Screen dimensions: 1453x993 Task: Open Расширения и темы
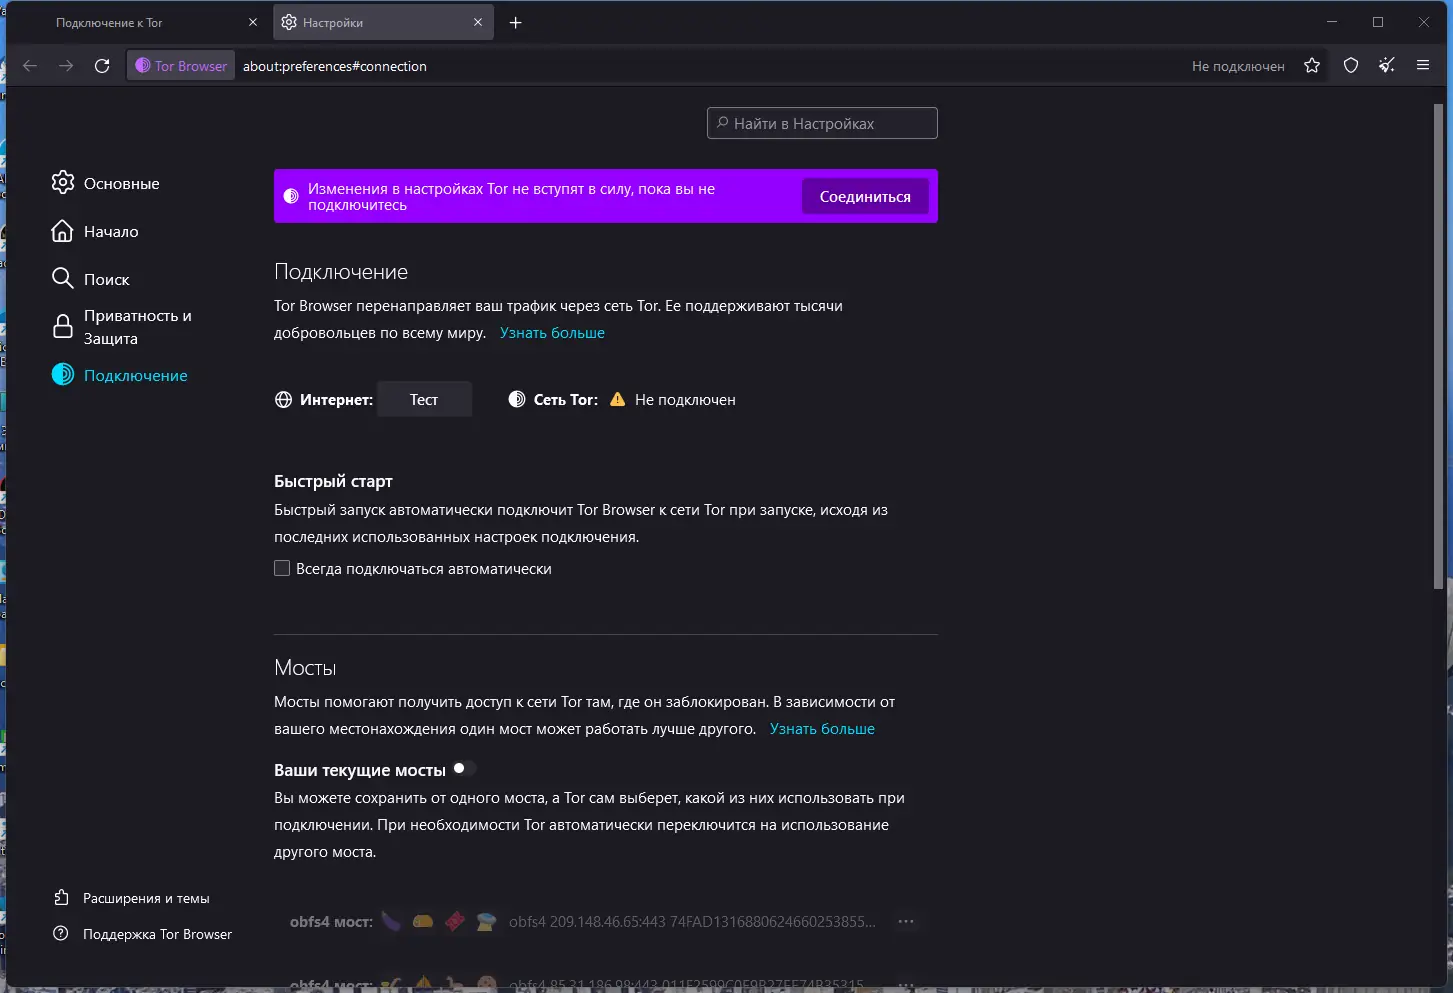(146, 898)
